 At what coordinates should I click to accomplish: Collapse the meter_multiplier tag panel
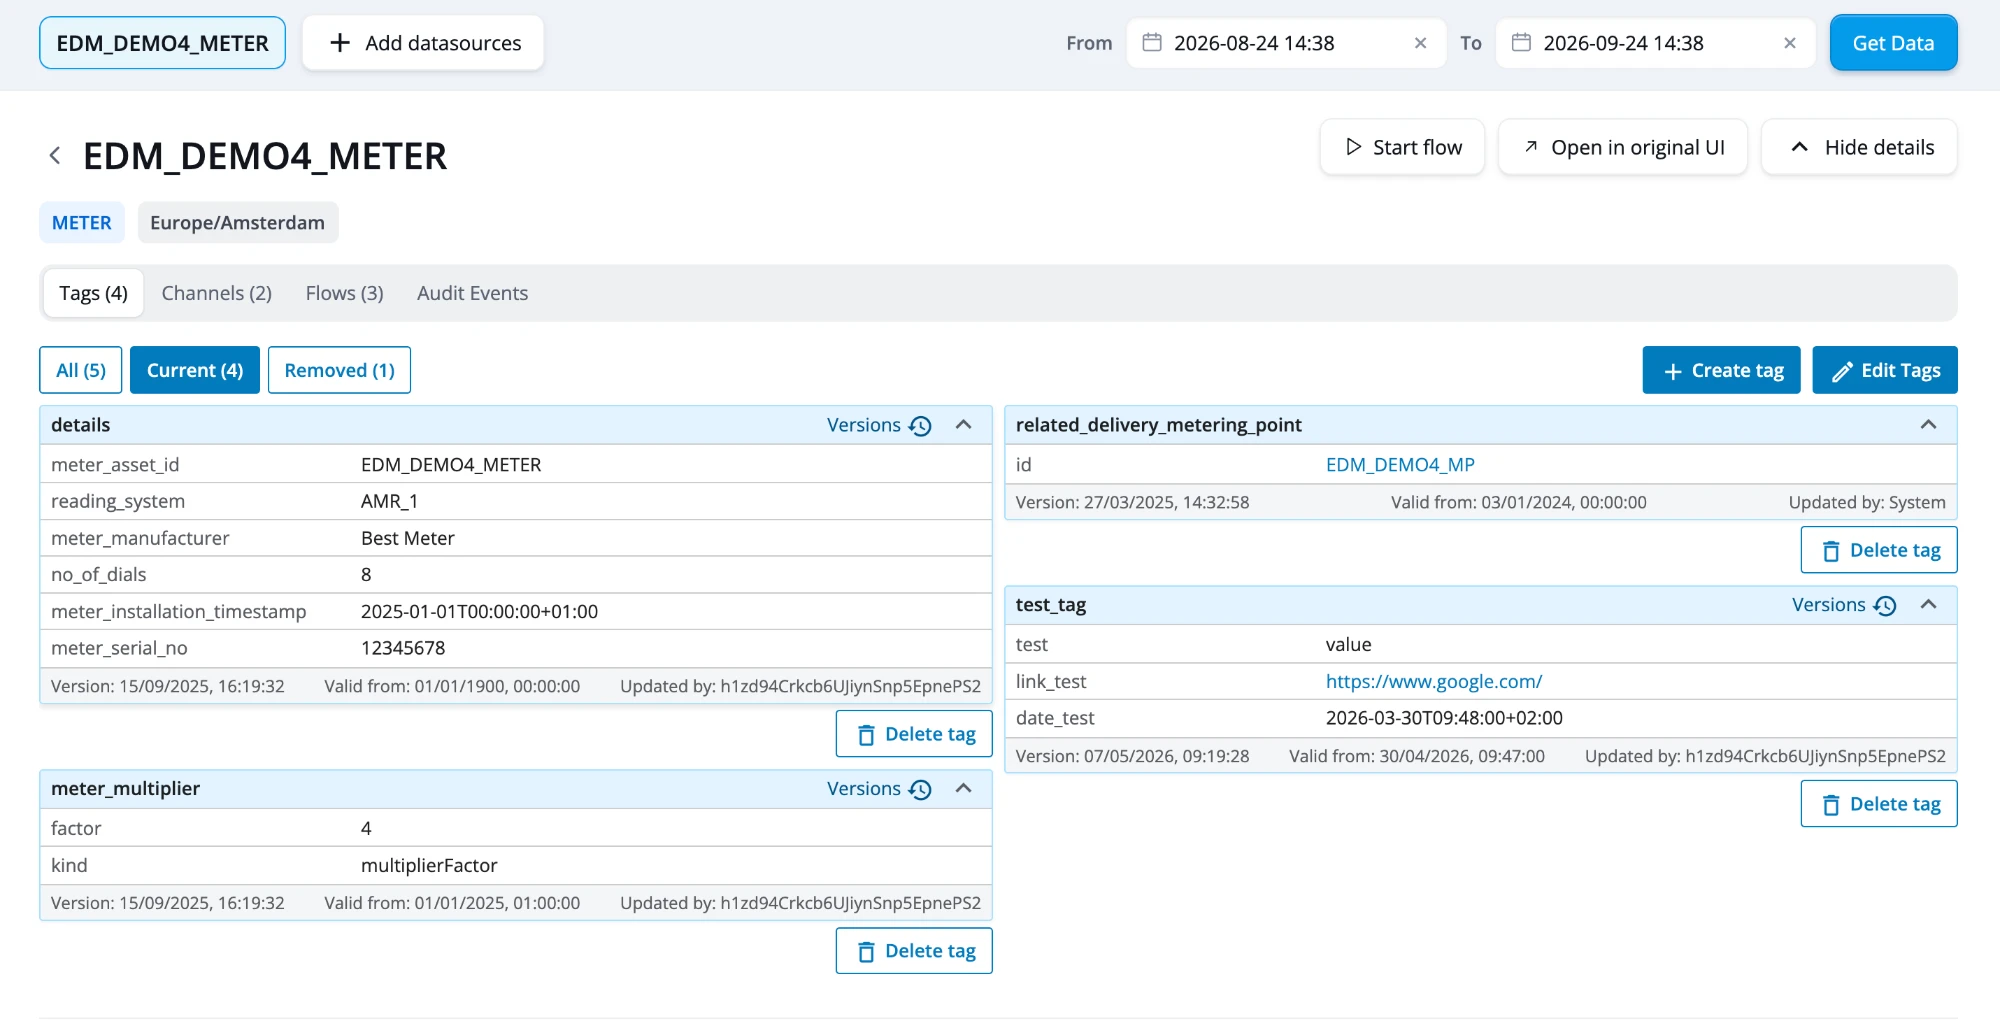pyautogui.click(x=964, y=789)
